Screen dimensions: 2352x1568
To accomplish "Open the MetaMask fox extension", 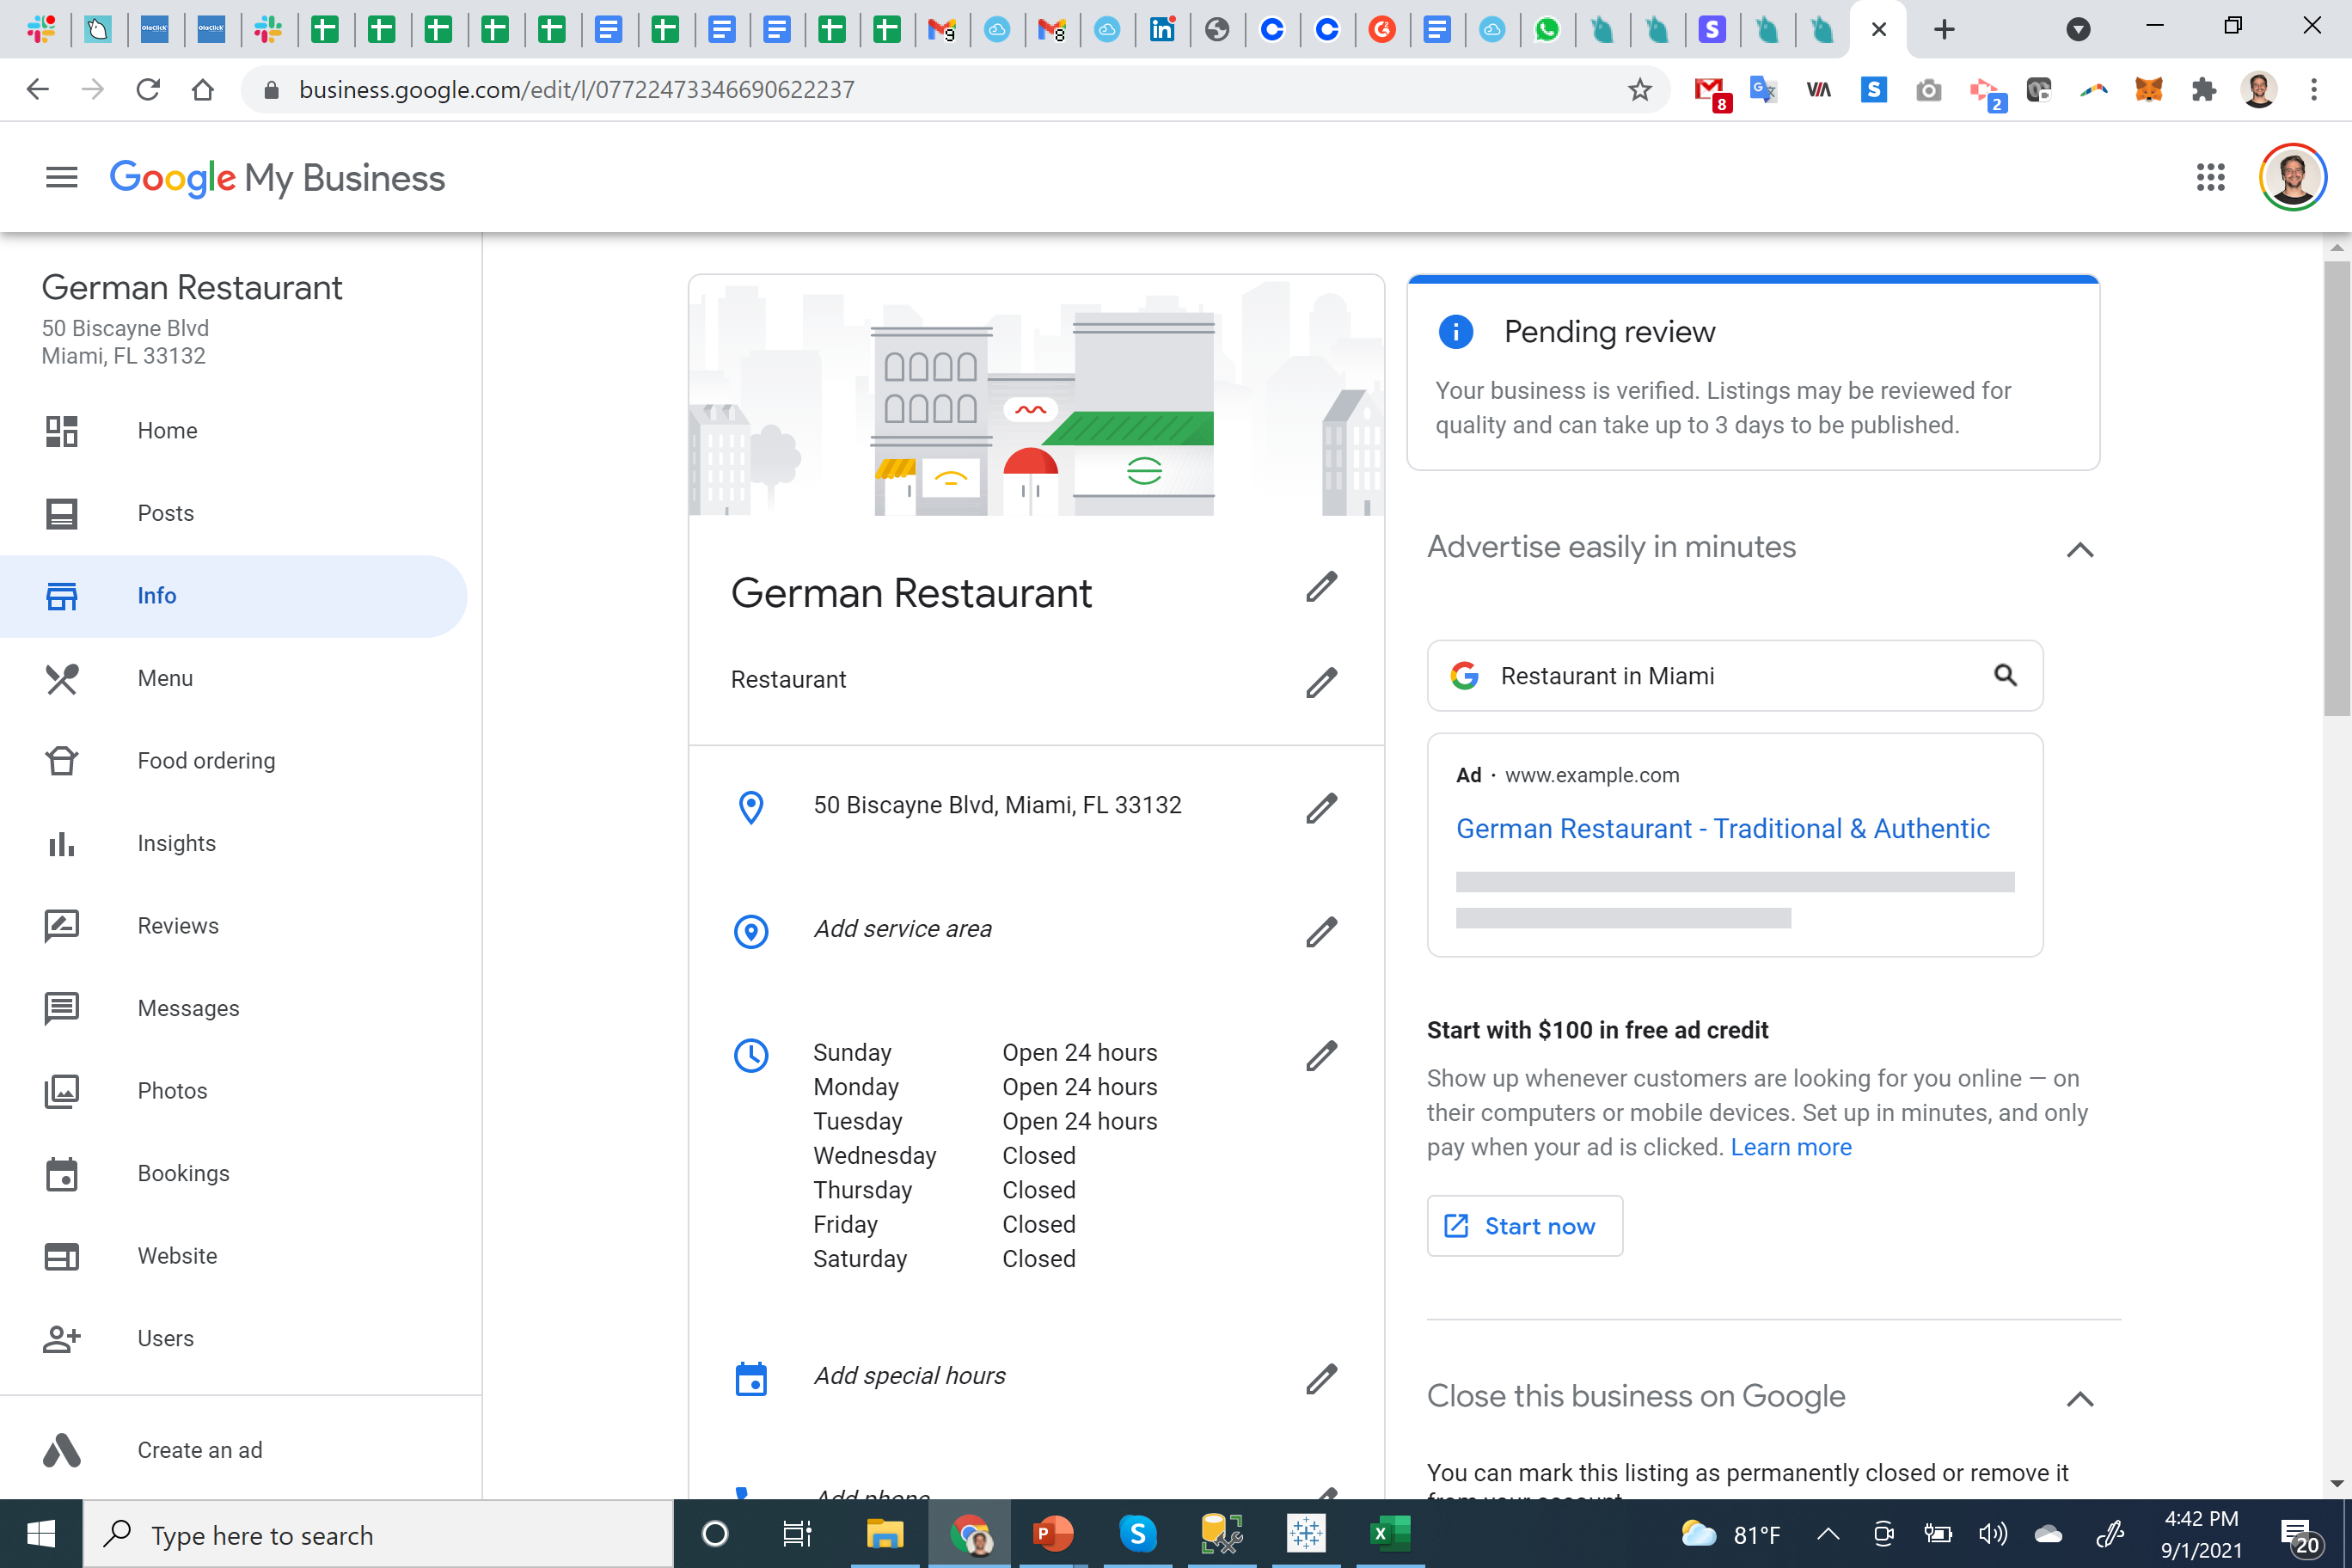I will point(2148,90).
